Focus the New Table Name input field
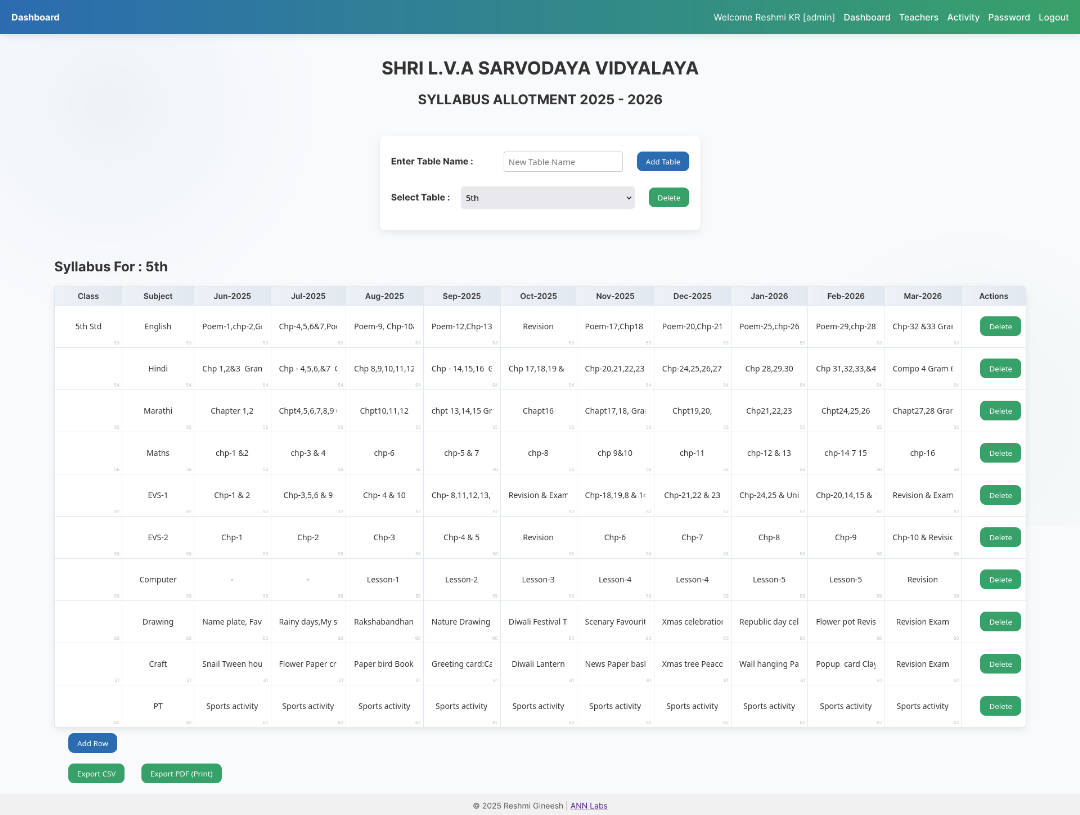The height and width of the screenshot is (815, 1080). (562, 162)
